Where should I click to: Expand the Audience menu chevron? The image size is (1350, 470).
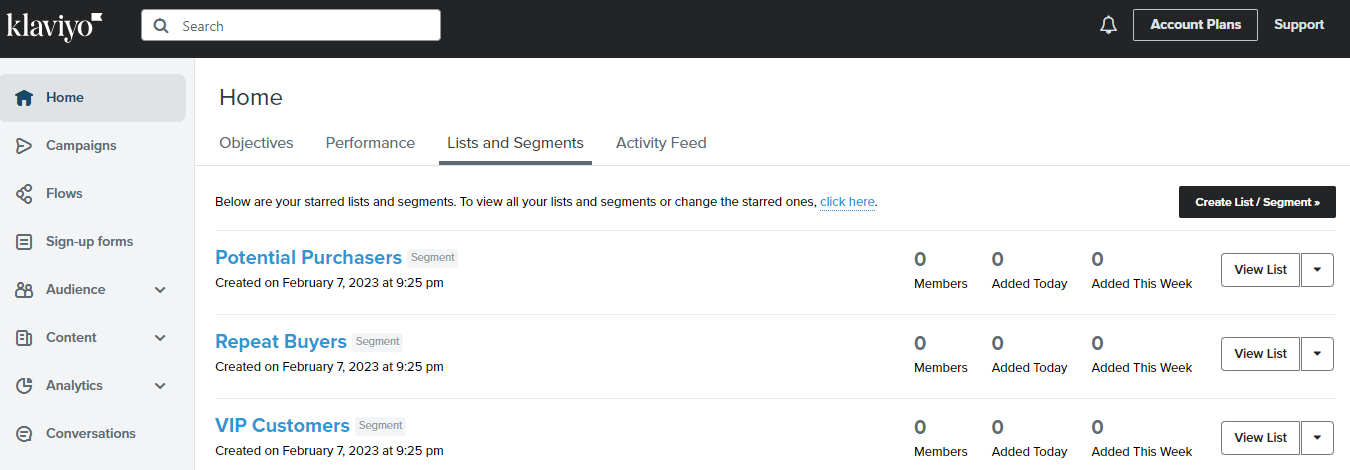tap(160, 290)
